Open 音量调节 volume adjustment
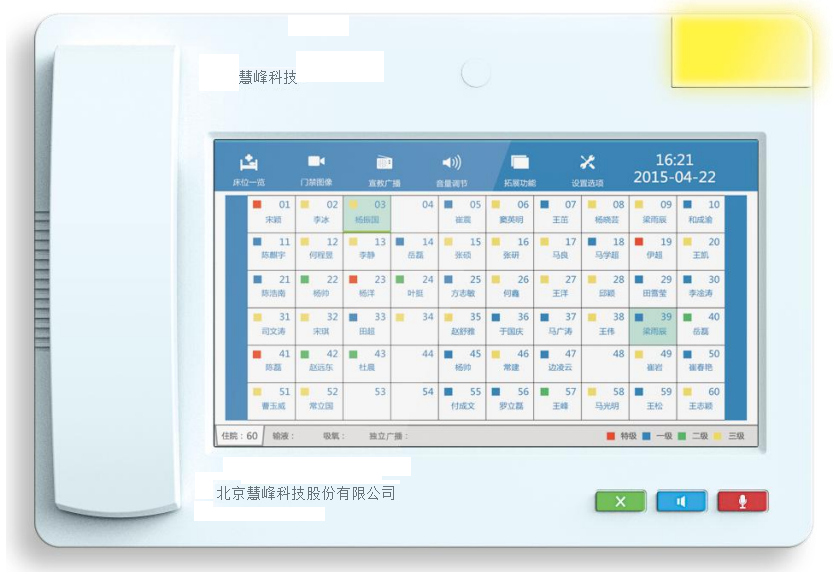 coord(451,169)
